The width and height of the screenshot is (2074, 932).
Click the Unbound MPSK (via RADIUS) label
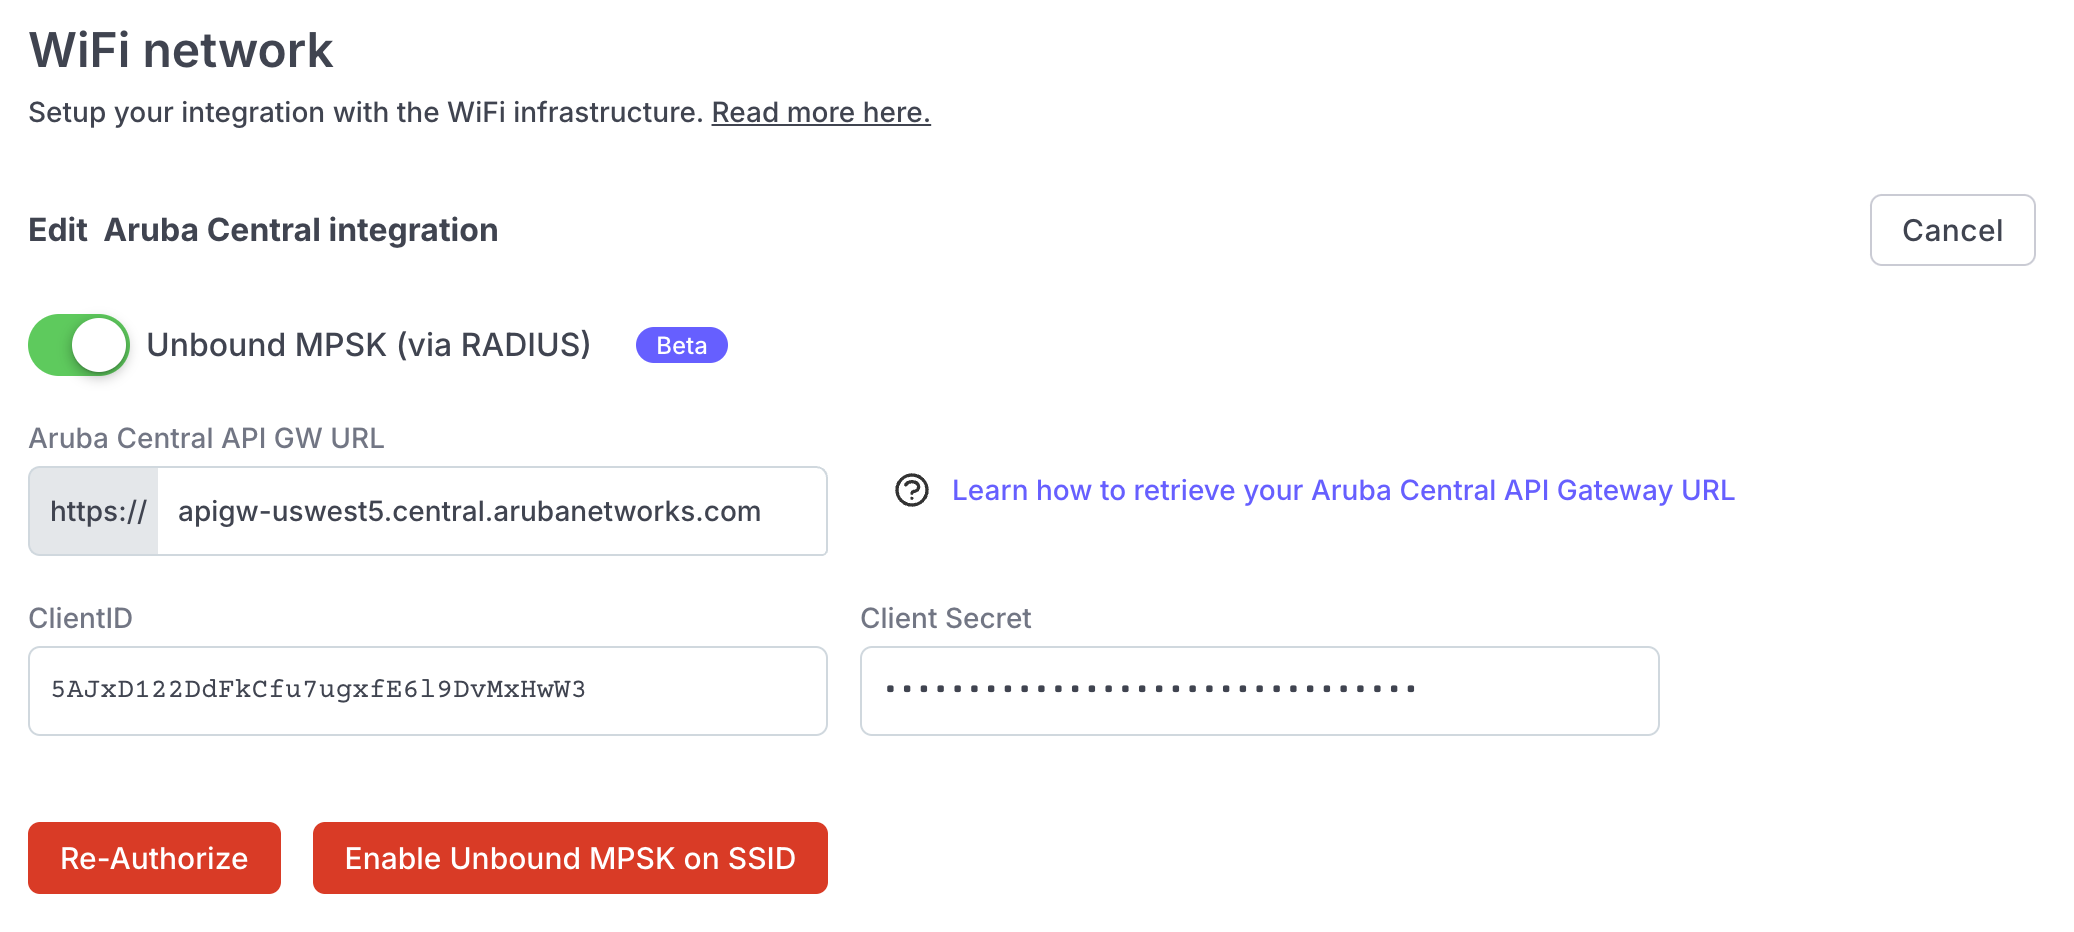[x=369, y=345]
